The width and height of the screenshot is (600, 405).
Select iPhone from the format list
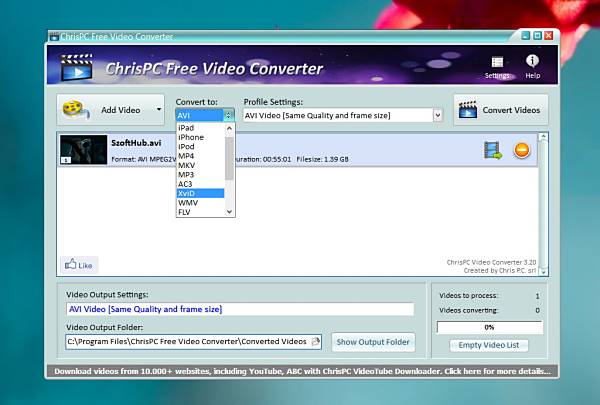(x=200, y=137)
